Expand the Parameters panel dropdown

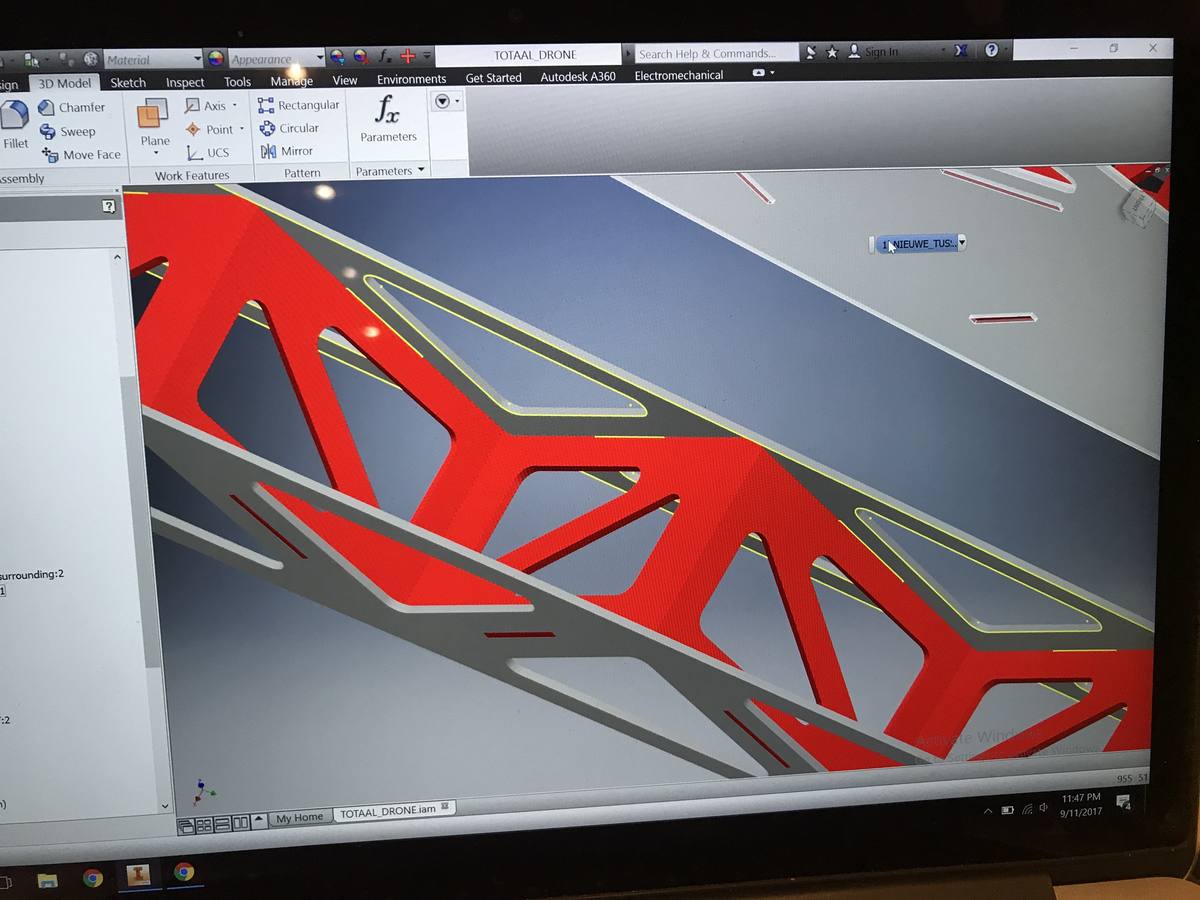(x=420, y=170)
